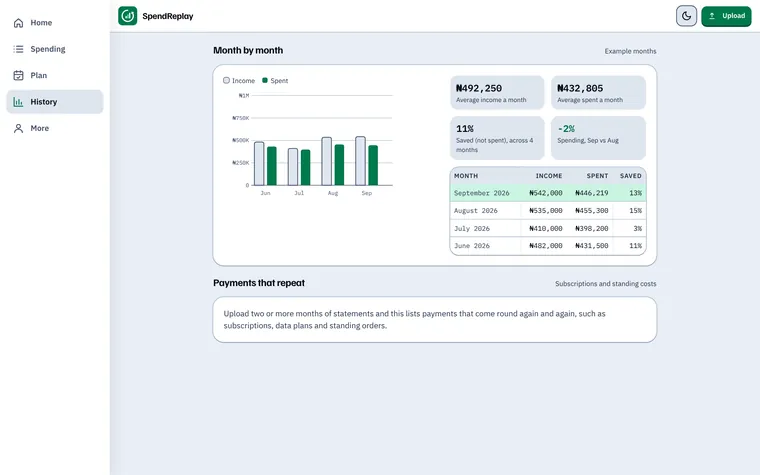Select the August 2026 row label
This screenshot has width=760, height=475.
[475, 211]
